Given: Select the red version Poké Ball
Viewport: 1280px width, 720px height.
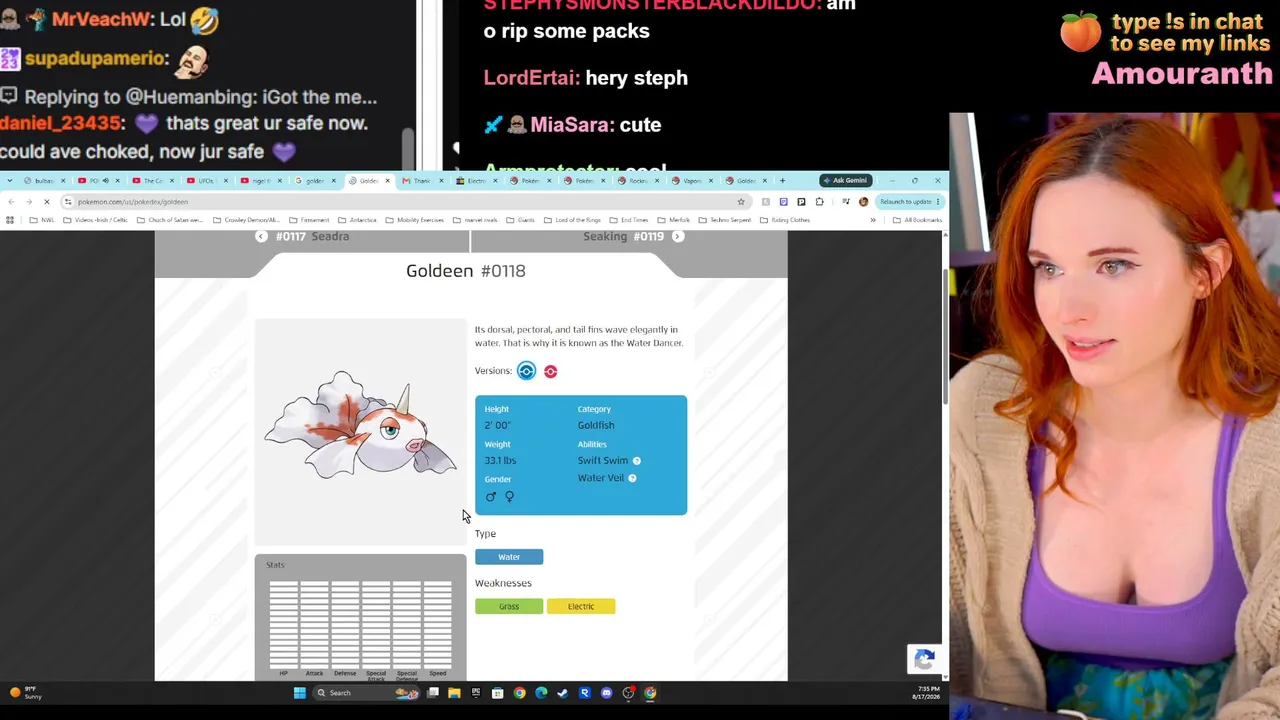Looking at the screenshot, I should 550,371.
